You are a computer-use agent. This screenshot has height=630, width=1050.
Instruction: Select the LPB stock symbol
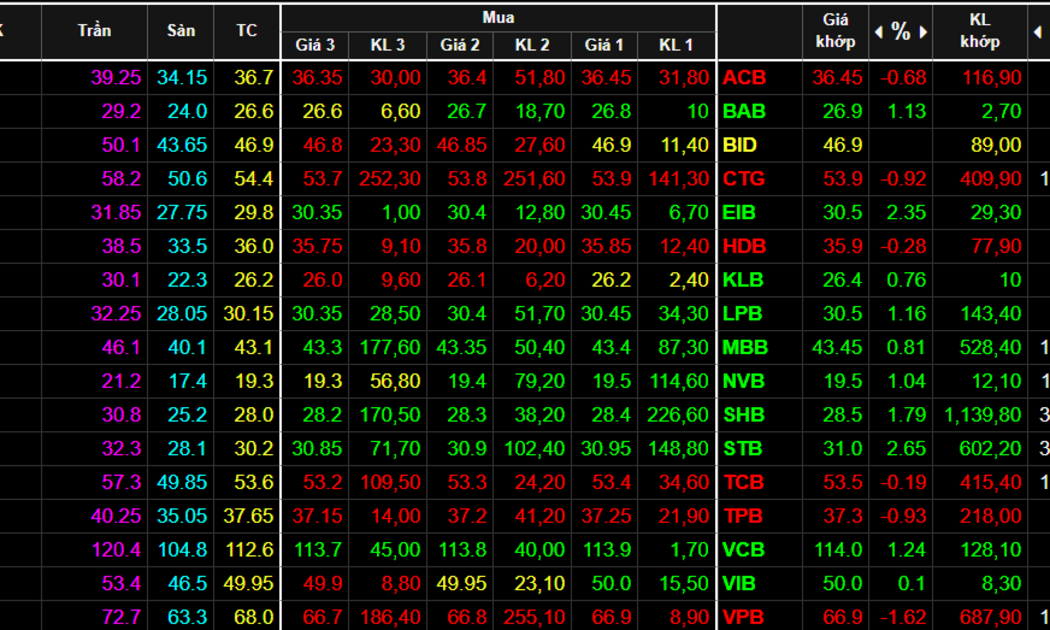click(x=742, y=313)
